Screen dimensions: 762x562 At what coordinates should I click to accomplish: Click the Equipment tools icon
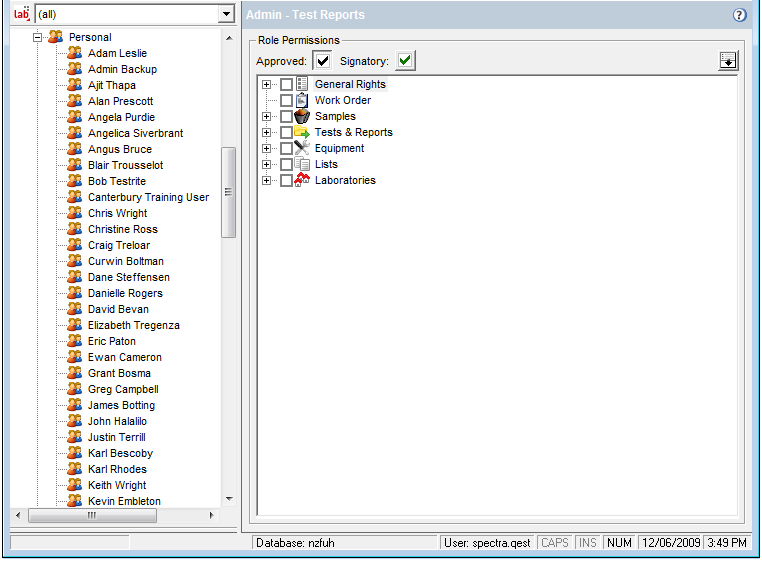click(x=302, y=149)
